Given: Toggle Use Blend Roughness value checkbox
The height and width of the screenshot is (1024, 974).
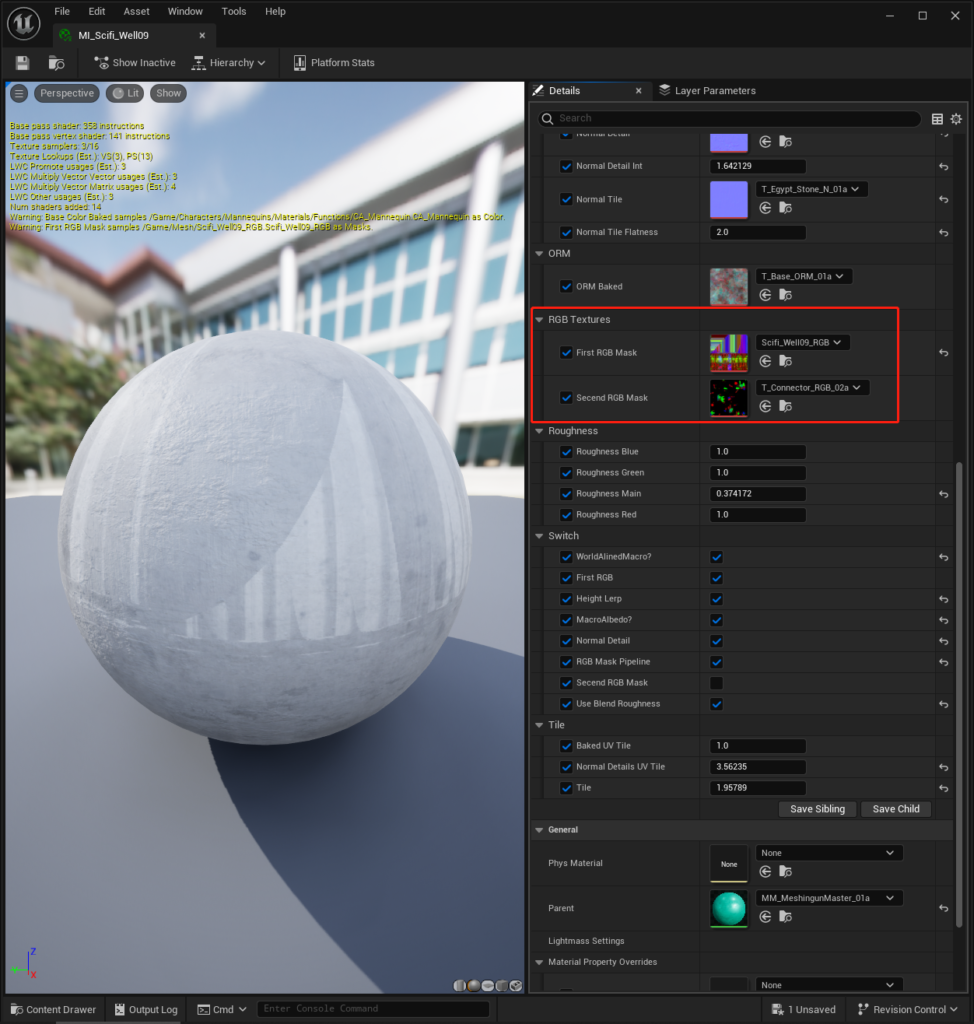Looking at the screenshot, I should point(717,704).
